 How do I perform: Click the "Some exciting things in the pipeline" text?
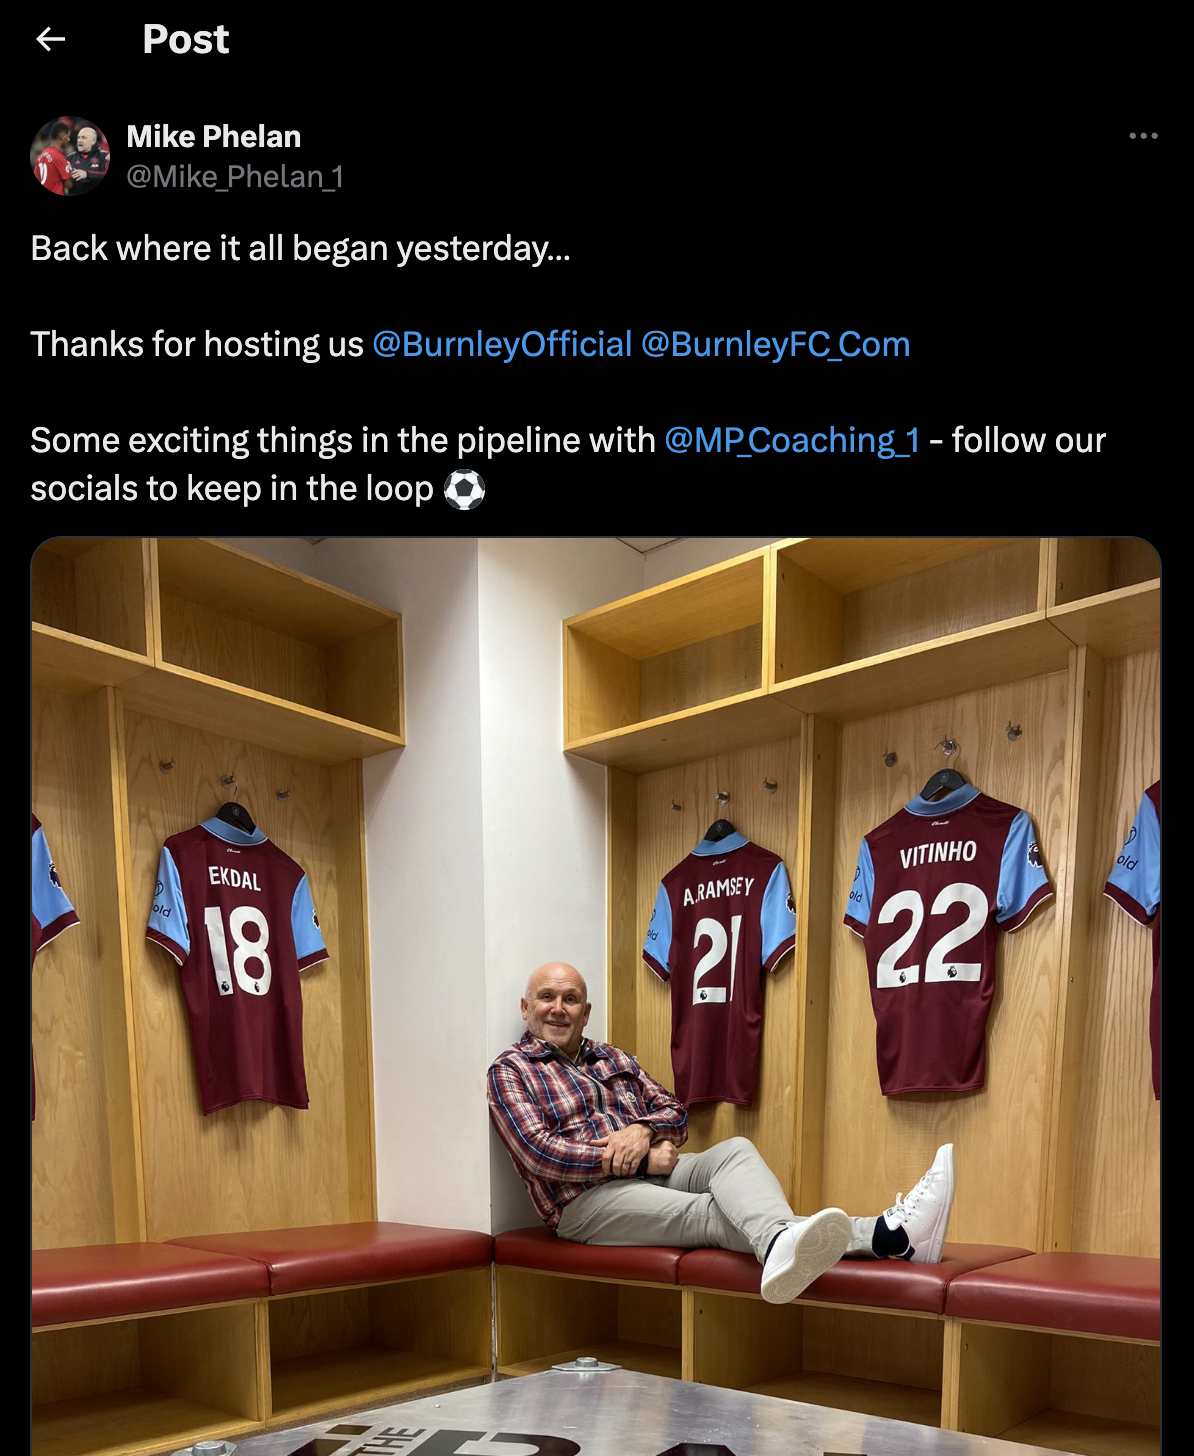point(342,440)
